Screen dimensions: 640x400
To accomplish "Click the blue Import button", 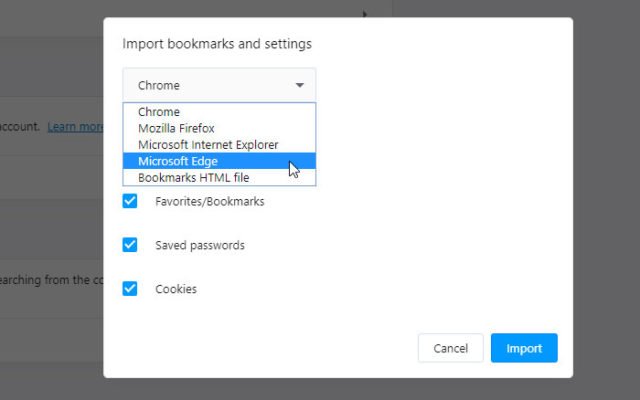I will [x=524, y=348].
